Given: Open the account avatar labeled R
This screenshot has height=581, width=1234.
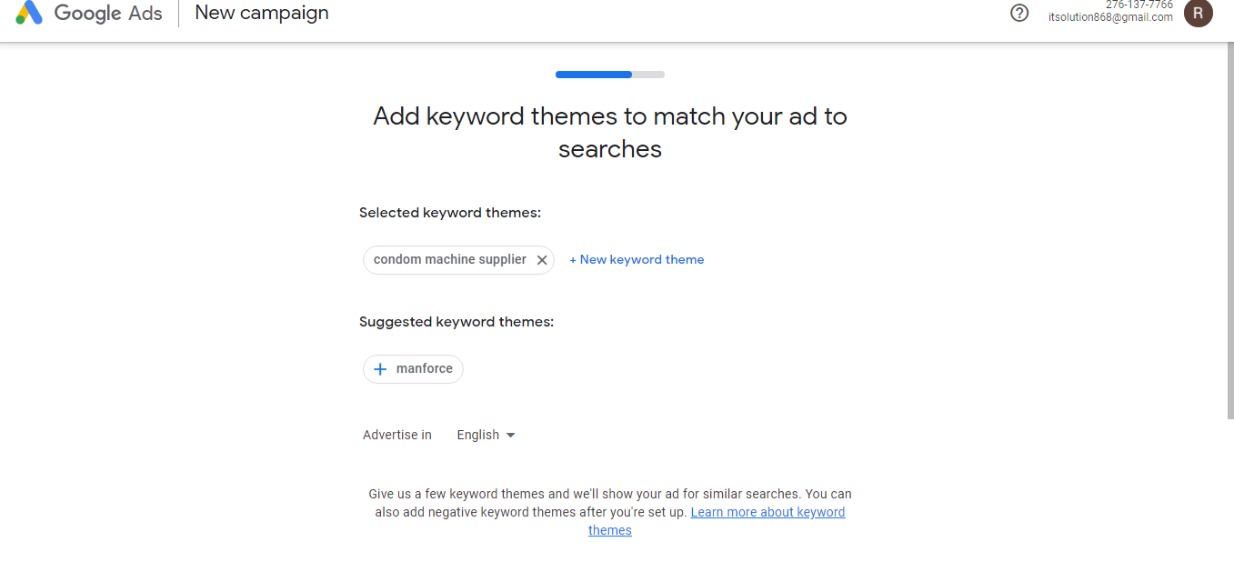Looking at the screenshot, I should [1197, 14].
